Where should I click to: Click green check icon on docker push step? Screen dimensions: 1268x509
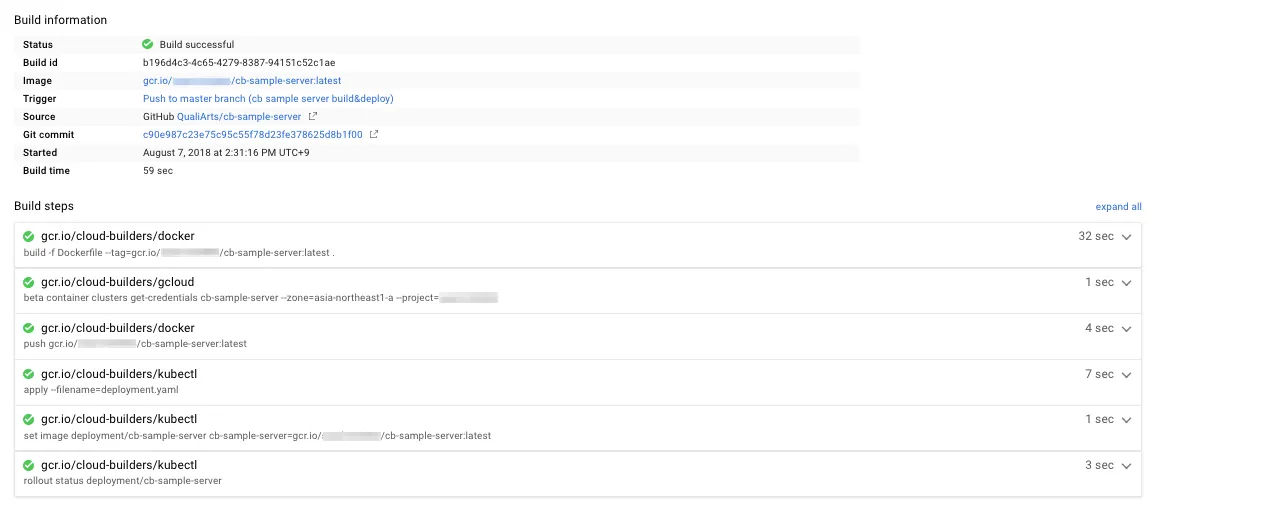click(x=29, y=328)
